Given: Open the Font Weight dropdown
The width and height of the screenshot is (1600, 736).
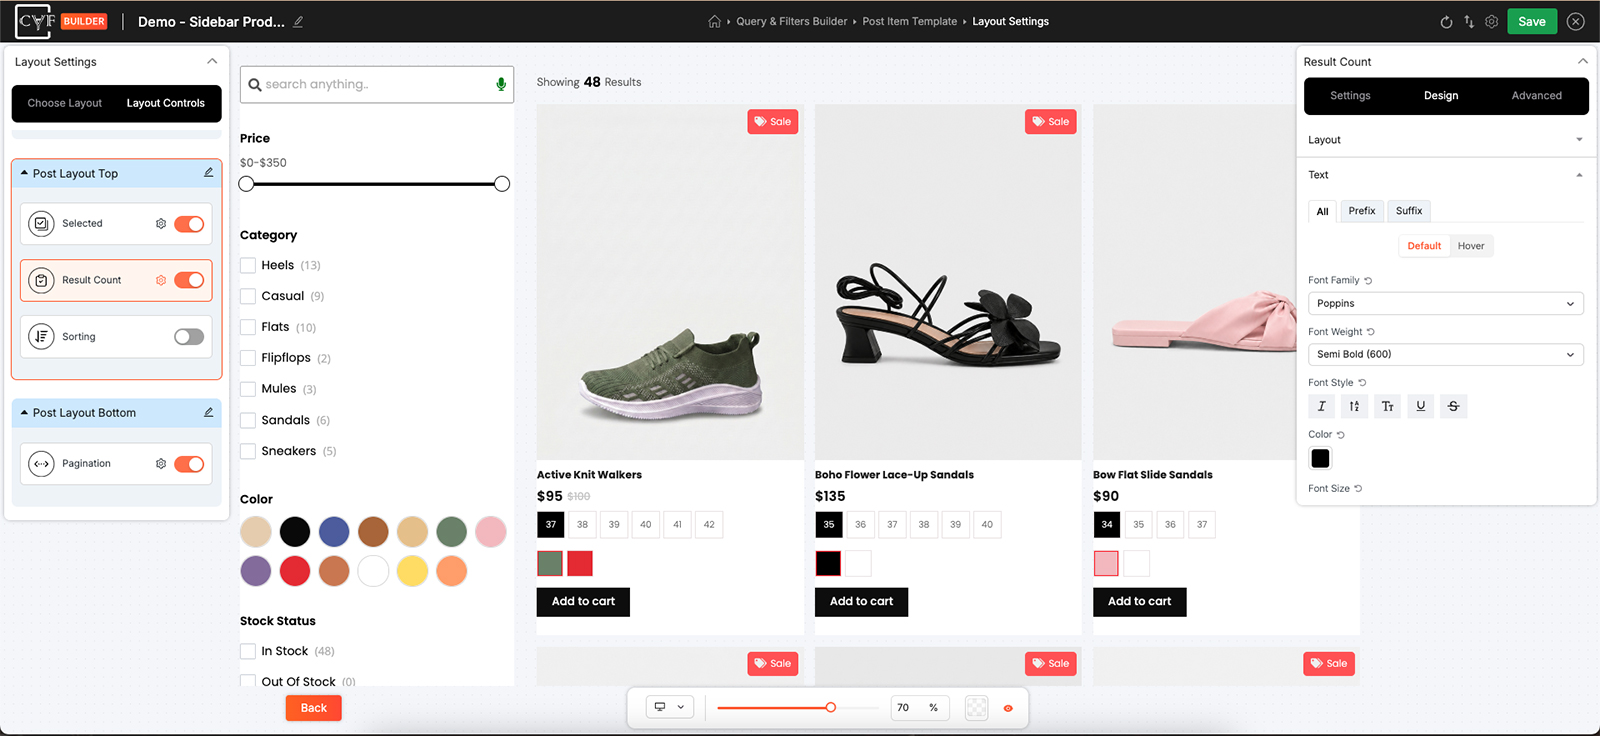Looking at the screenshot, I should pyautogui.click(x=1445, y=354).
